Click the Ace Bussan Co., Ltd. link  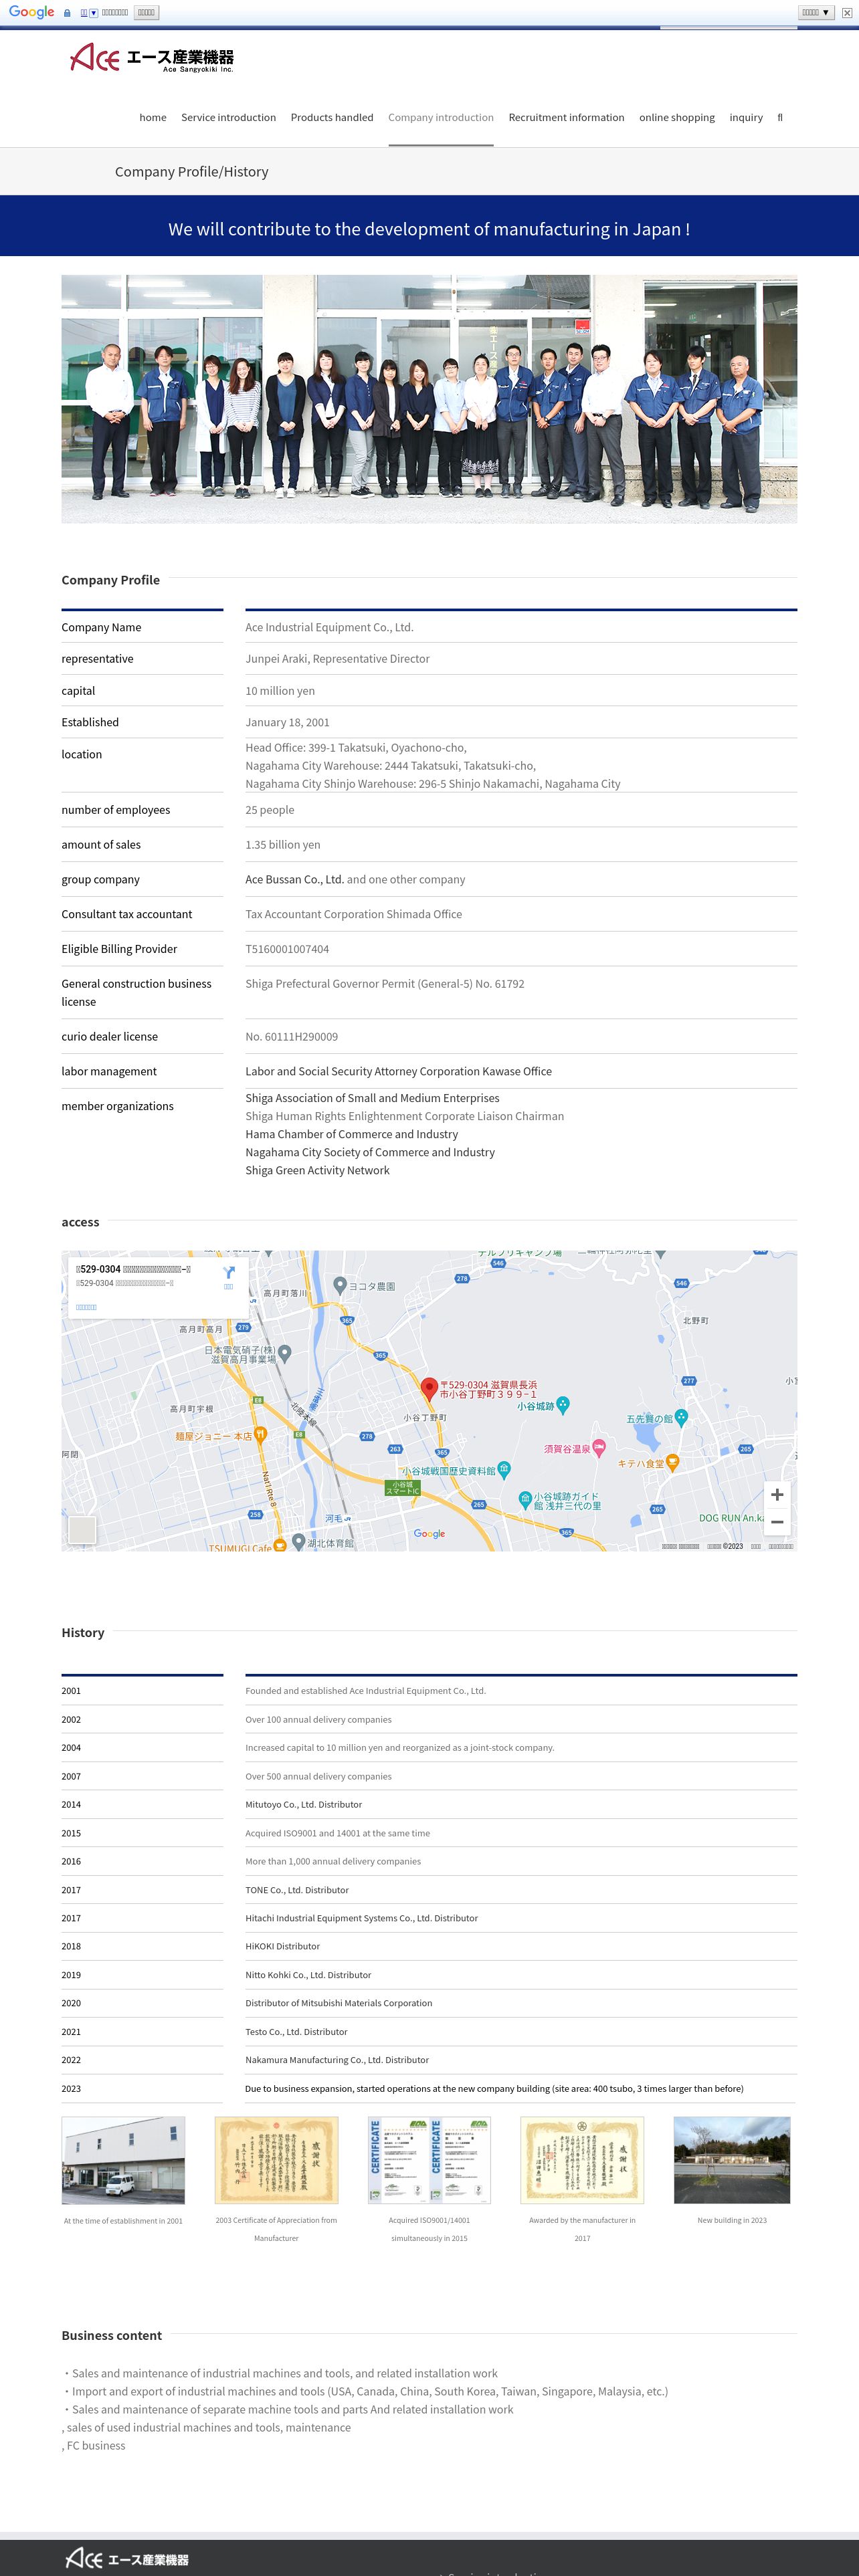(295, 879)
